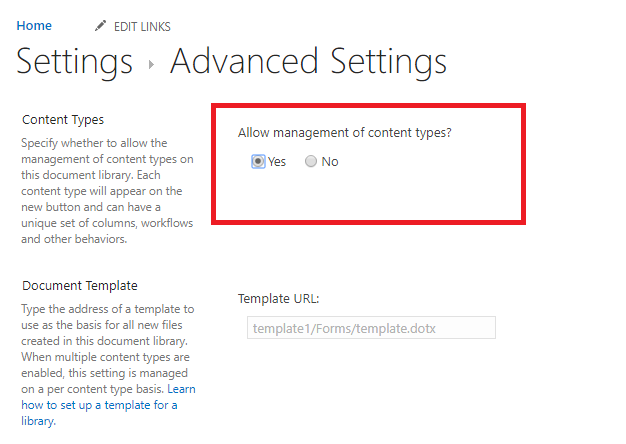Click the pencil icon beside EDIT LINKS
This screenshot has width=626, height=444.
tap(100, 26)
